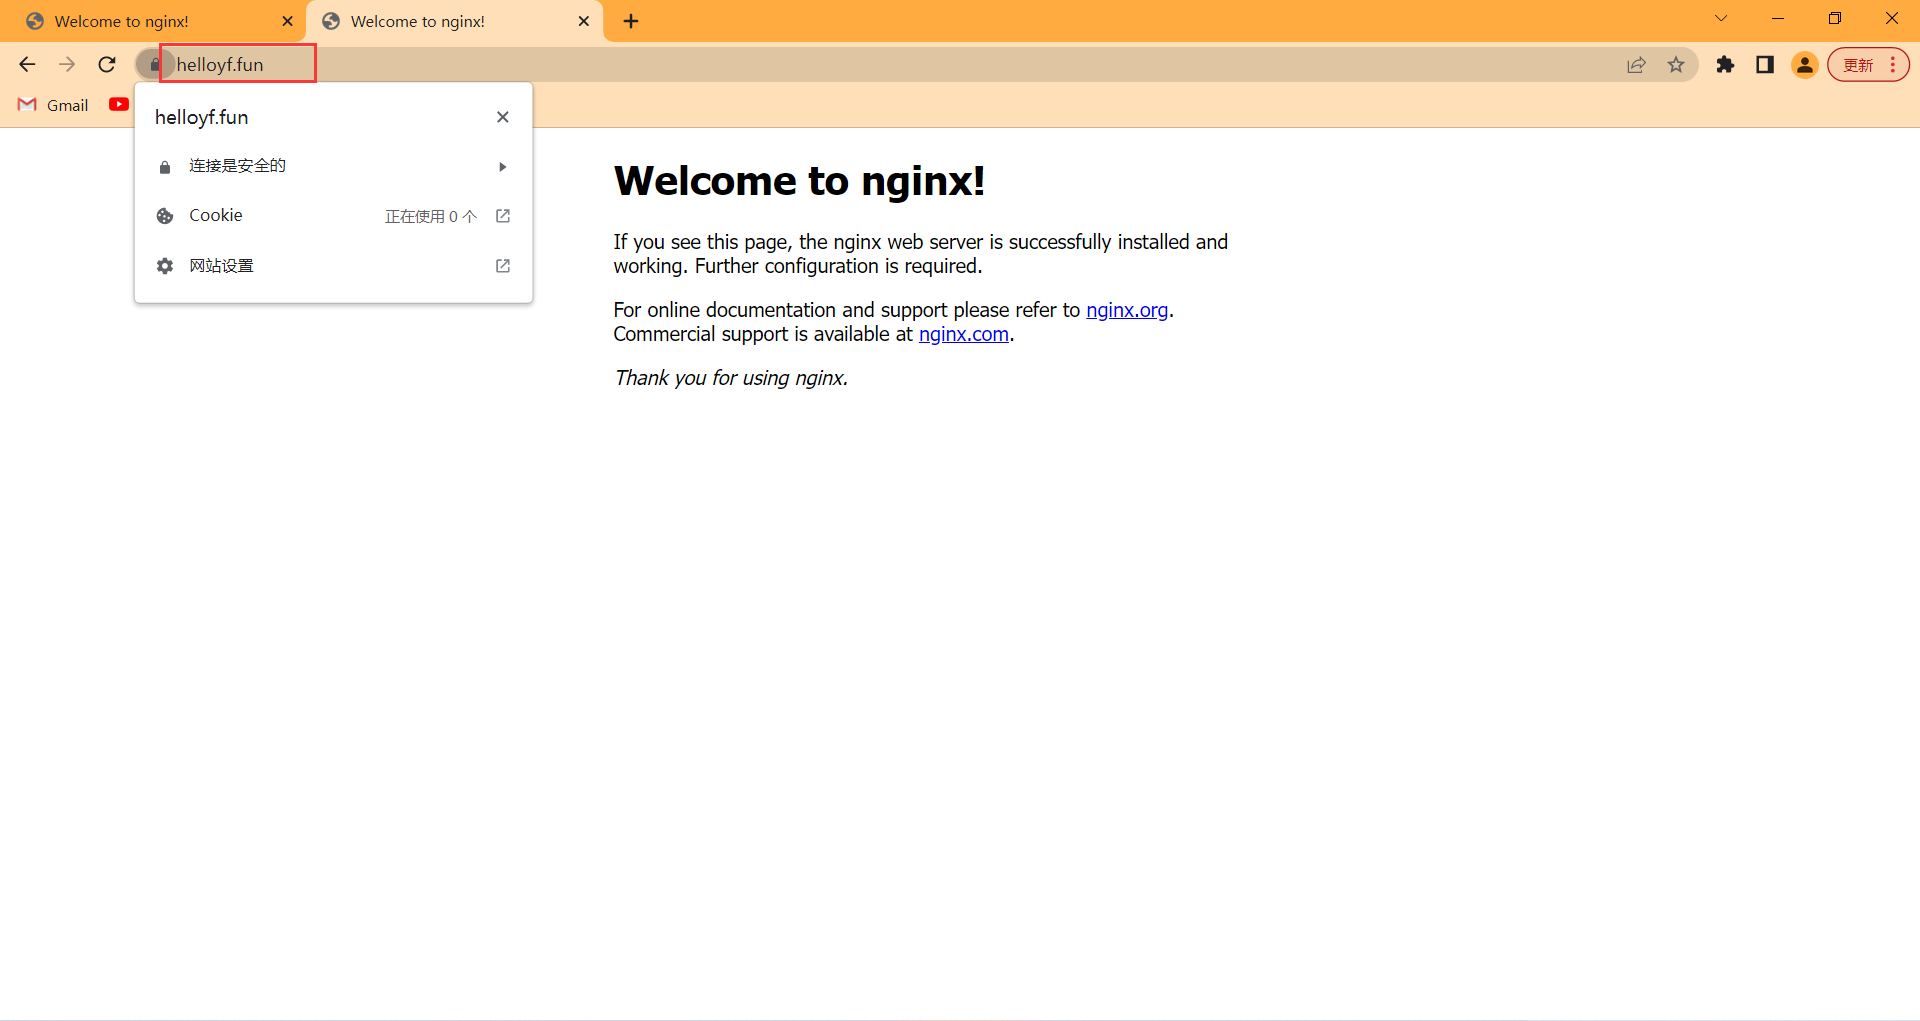Image resolution: width=1920 pixels, height=1021 pixels.
Task: Switch to the first Welcome to nginx tab
Action: 153,21
